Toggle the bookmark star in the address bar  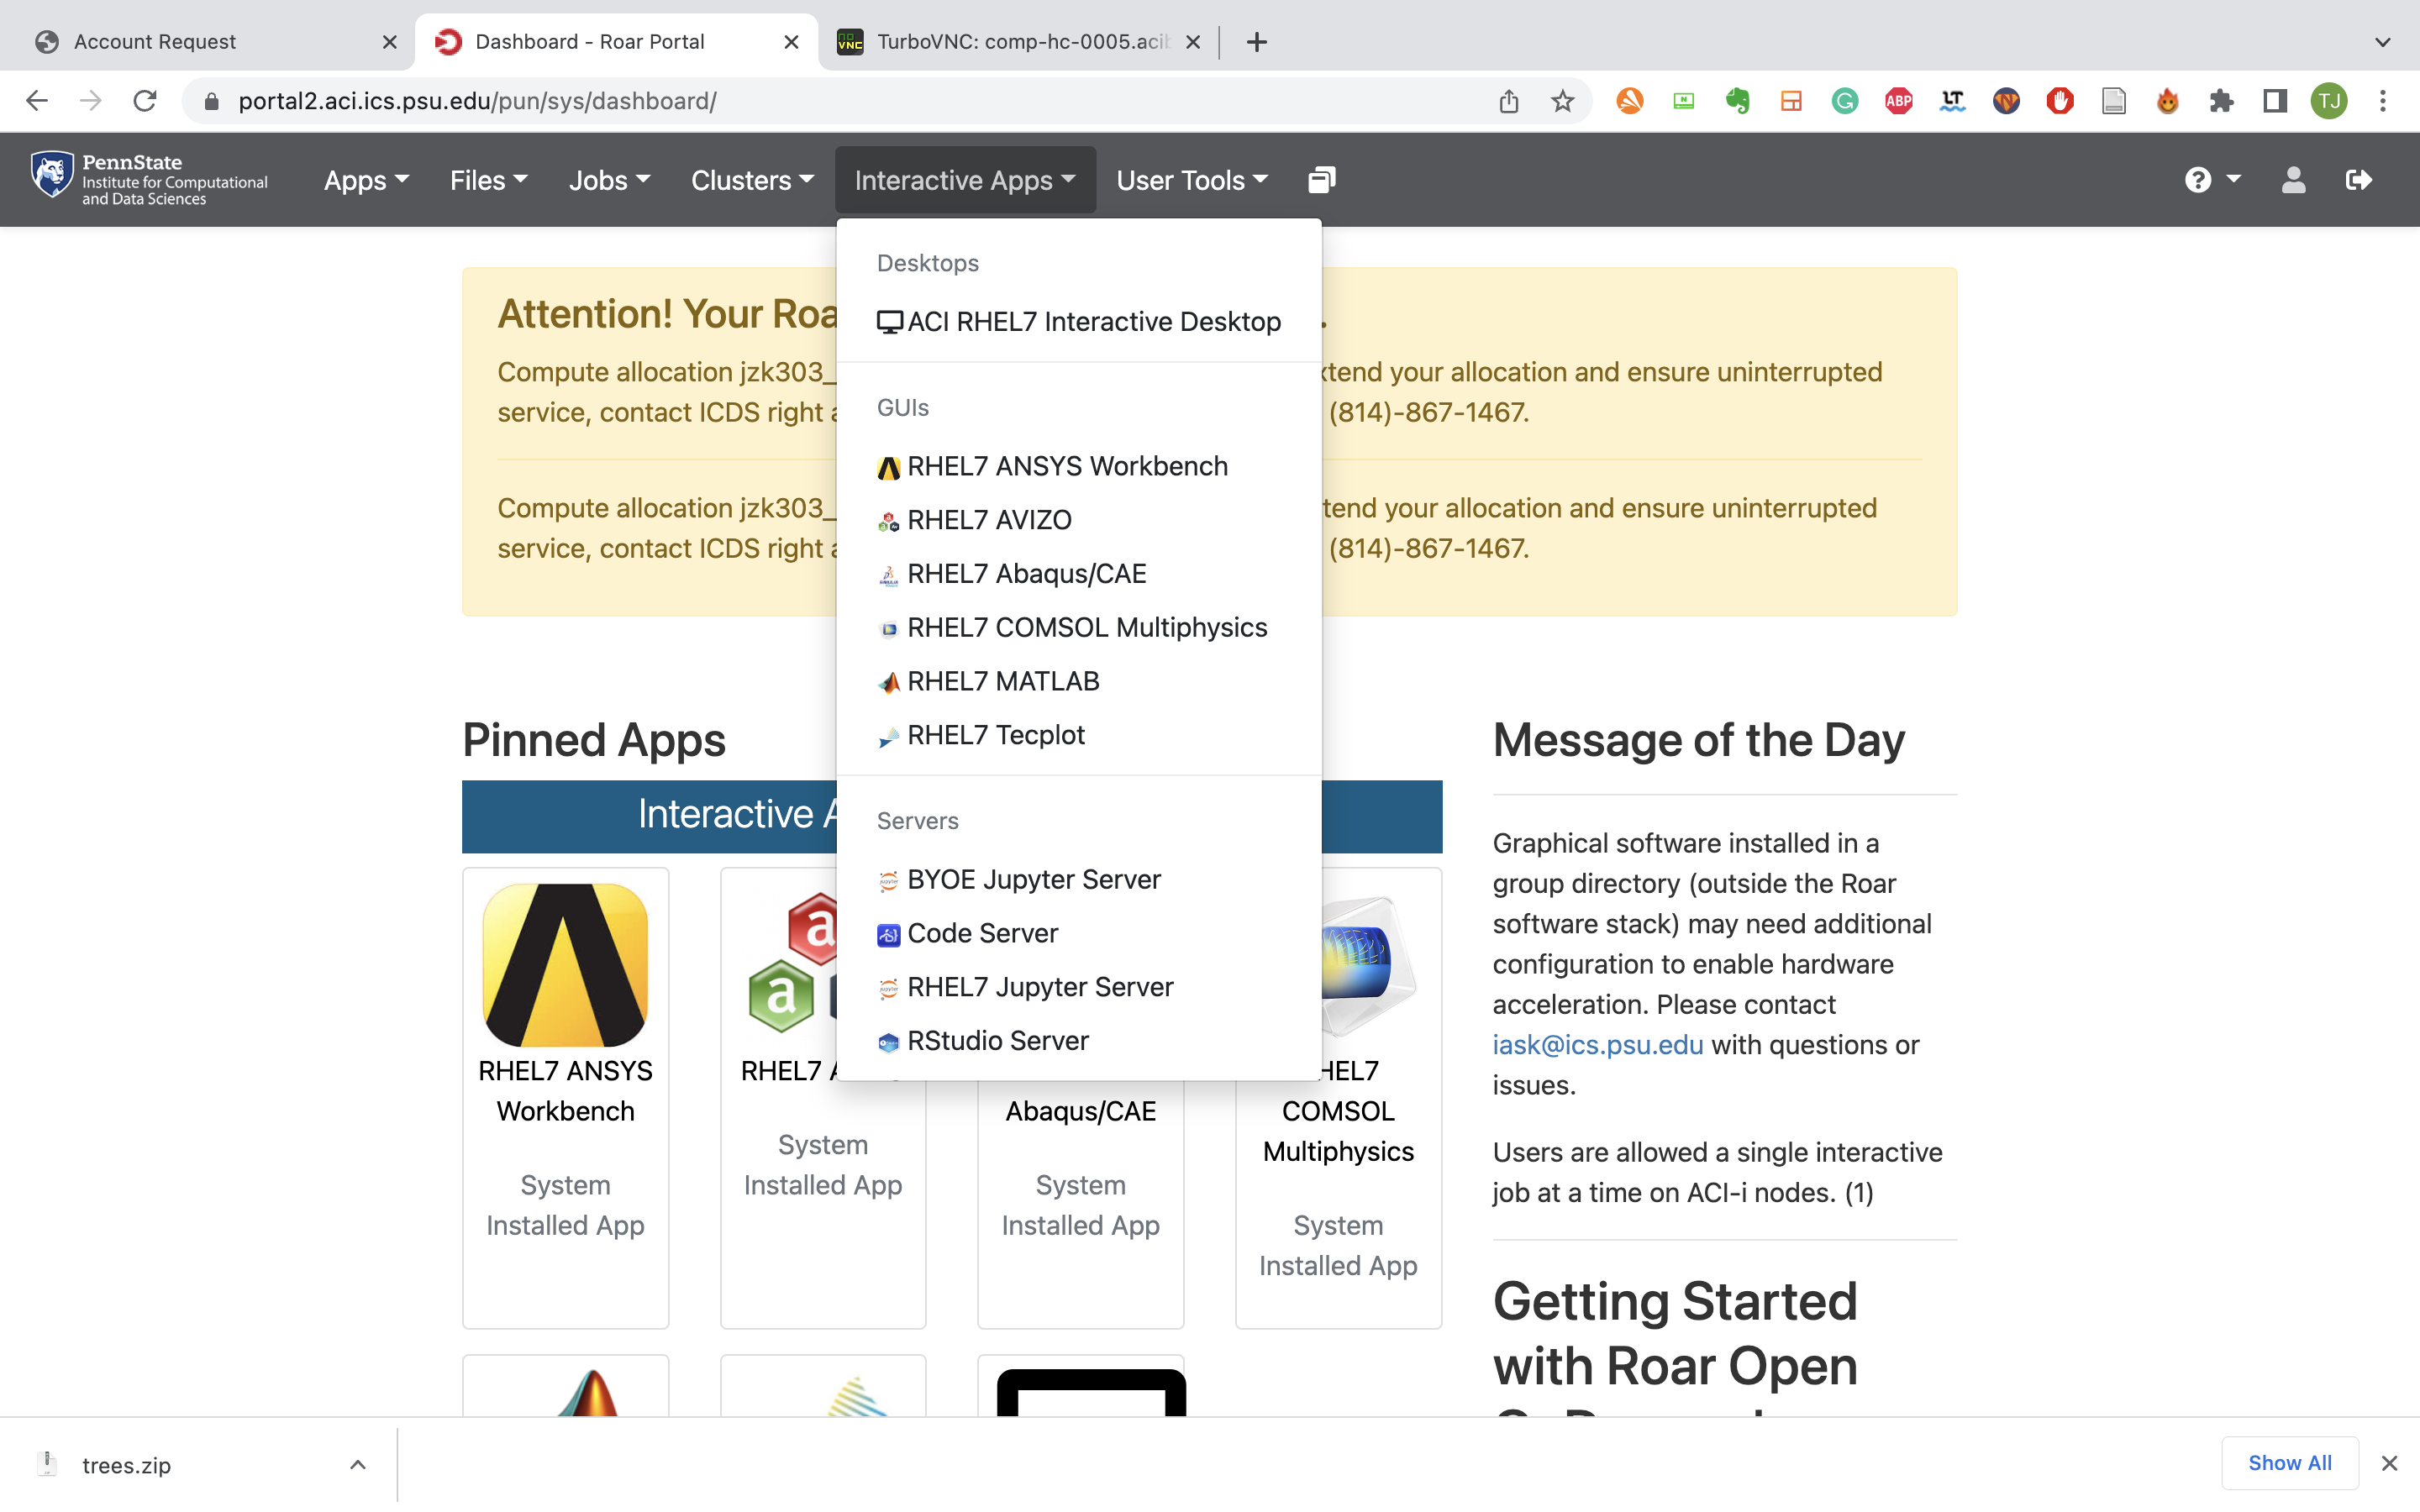(1562, 100)
